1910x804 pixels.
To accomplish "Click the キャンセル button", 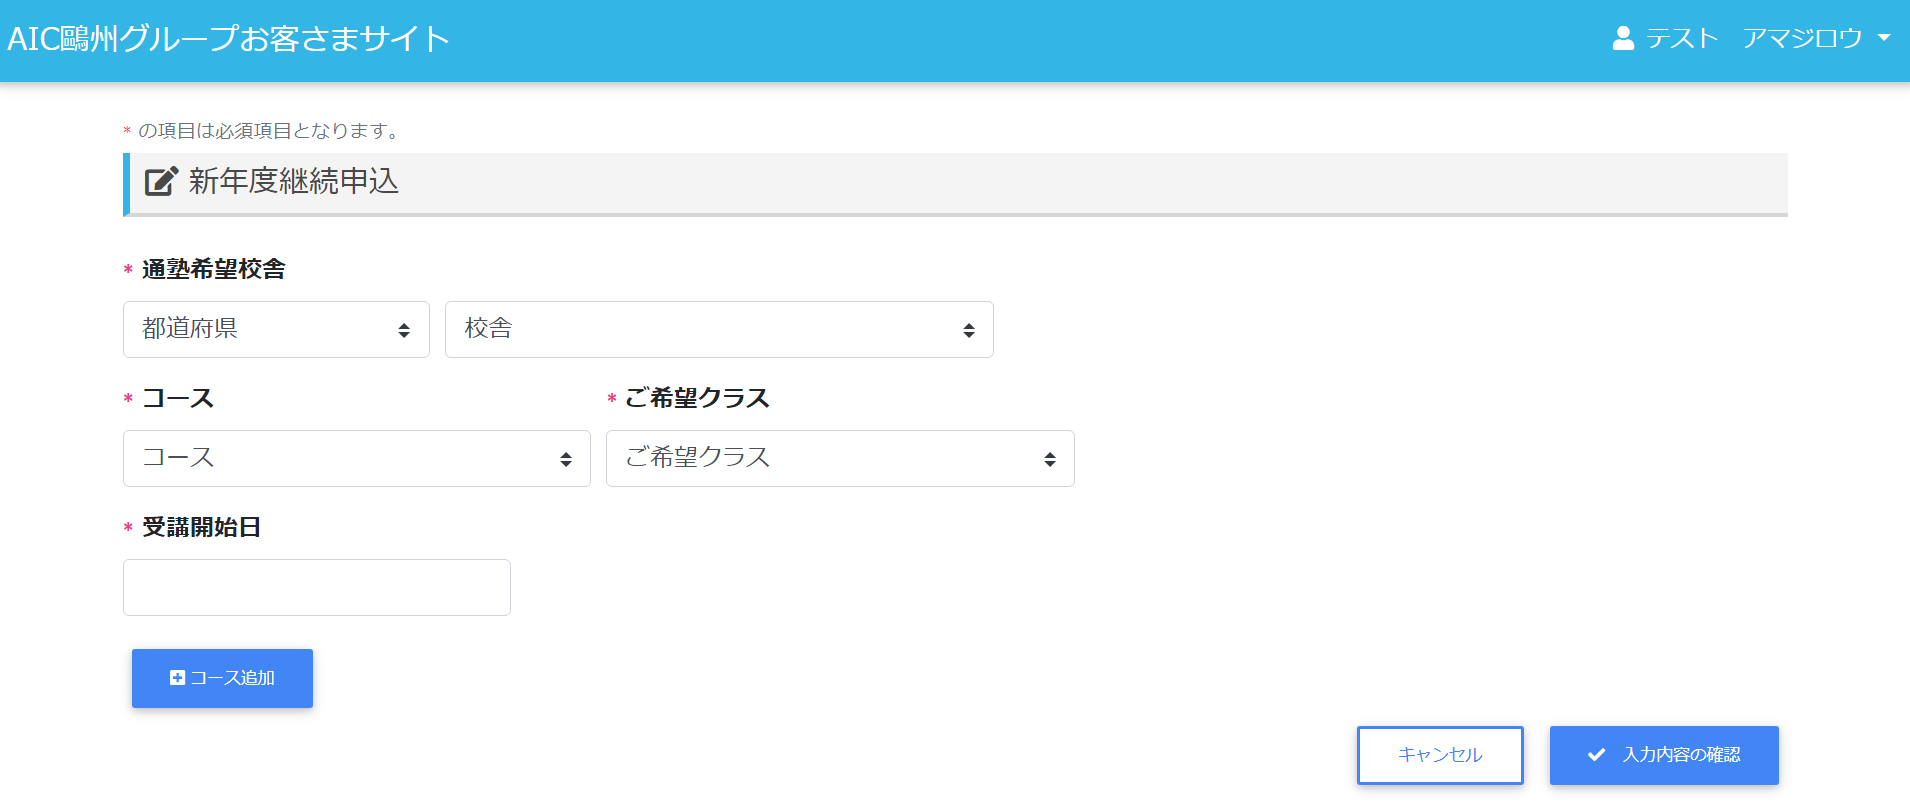I will (x=1439, y=755).
